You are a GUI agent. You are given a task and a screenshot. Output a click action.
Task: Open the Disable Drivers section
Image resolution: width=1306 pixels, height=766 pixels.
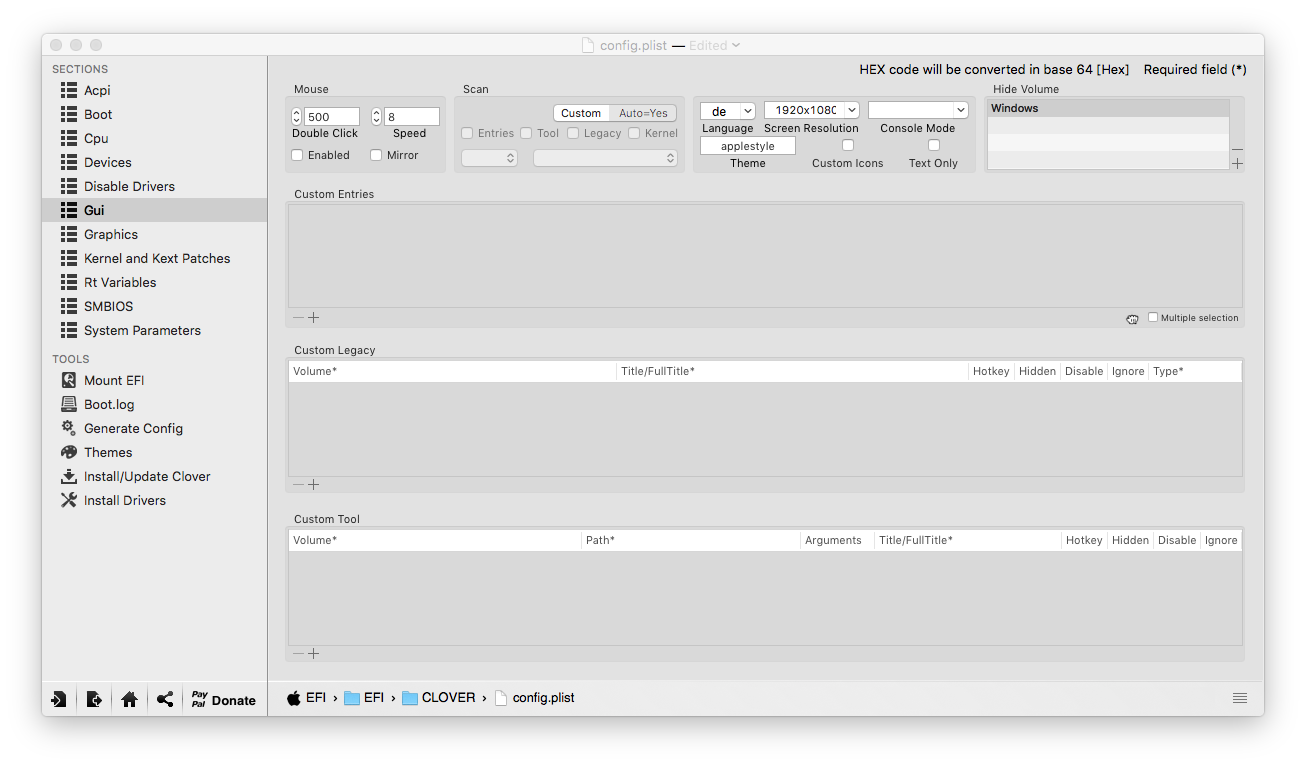pos(154,186)
